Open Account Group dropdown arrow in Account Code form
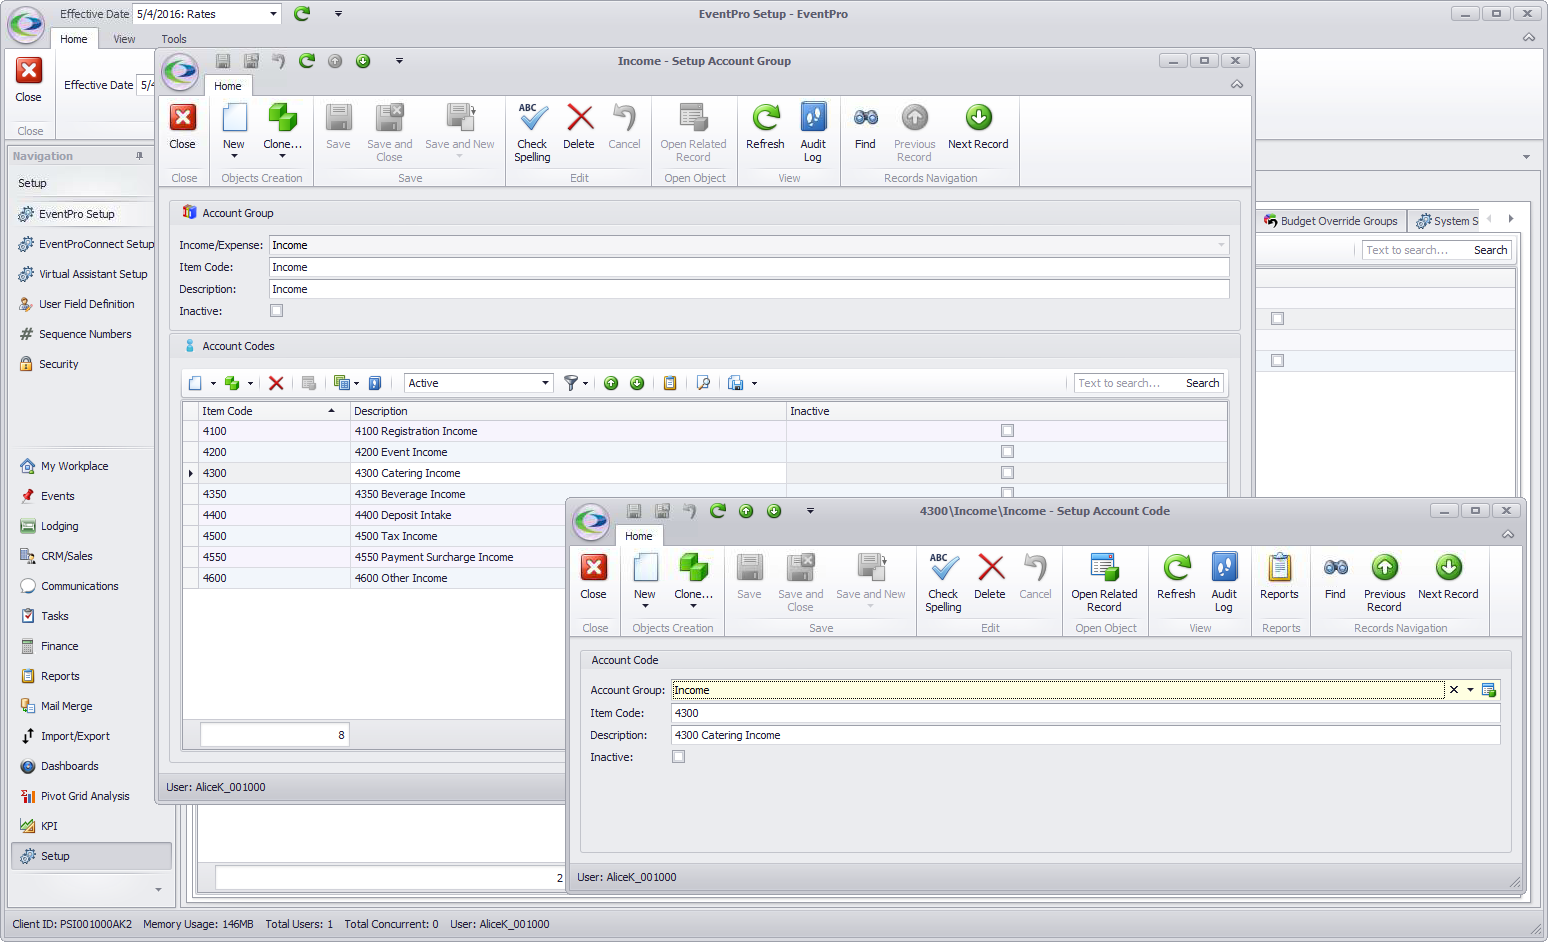1548x942 pixels. point(1470,690)
